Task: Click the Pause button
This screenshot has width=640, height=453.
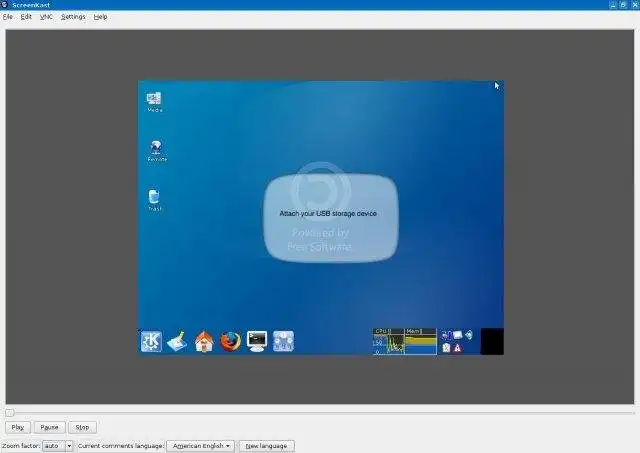Action: click(x=49, y=427)
